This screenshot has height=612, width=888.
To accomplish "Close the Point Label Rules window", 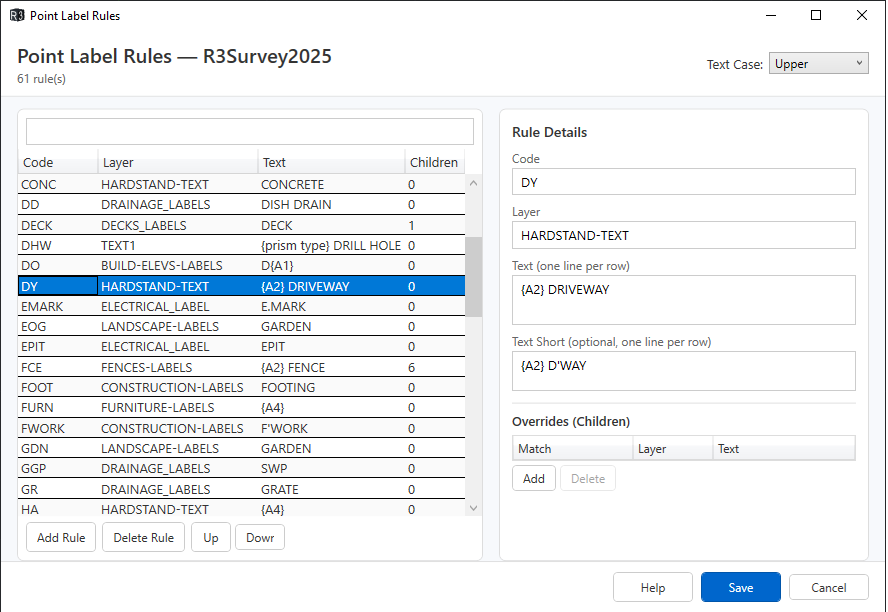I will point(861,15).
